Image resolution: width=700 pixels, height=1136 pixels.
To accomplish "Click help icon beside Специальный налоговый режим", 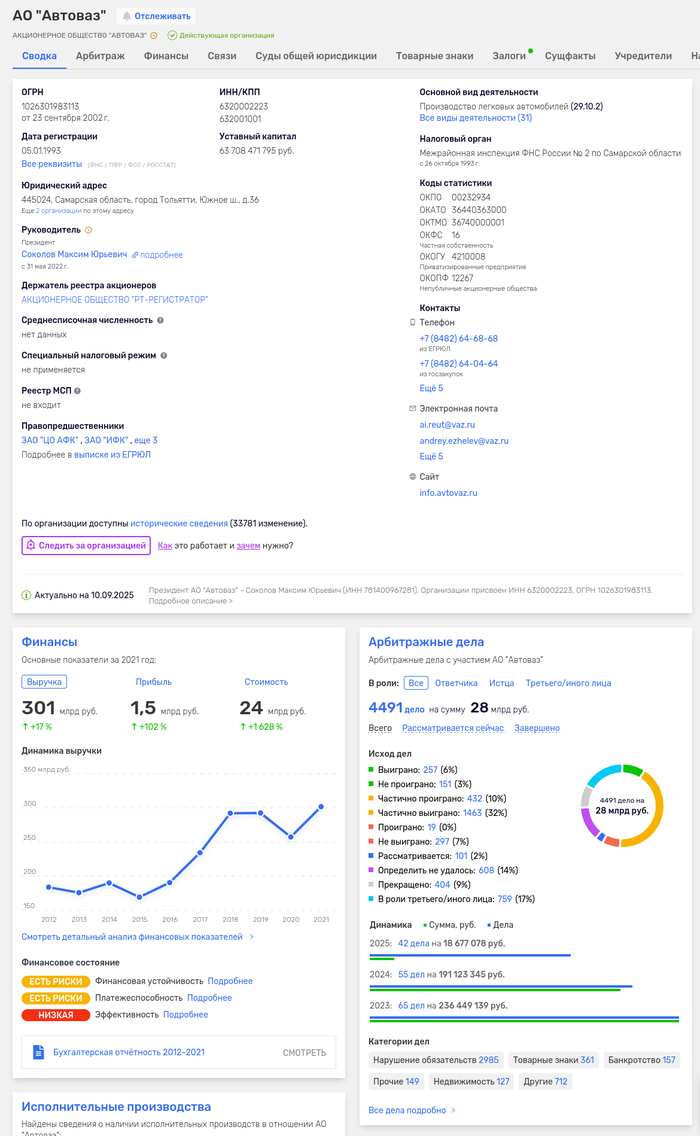I will click(x=164, y=355).
